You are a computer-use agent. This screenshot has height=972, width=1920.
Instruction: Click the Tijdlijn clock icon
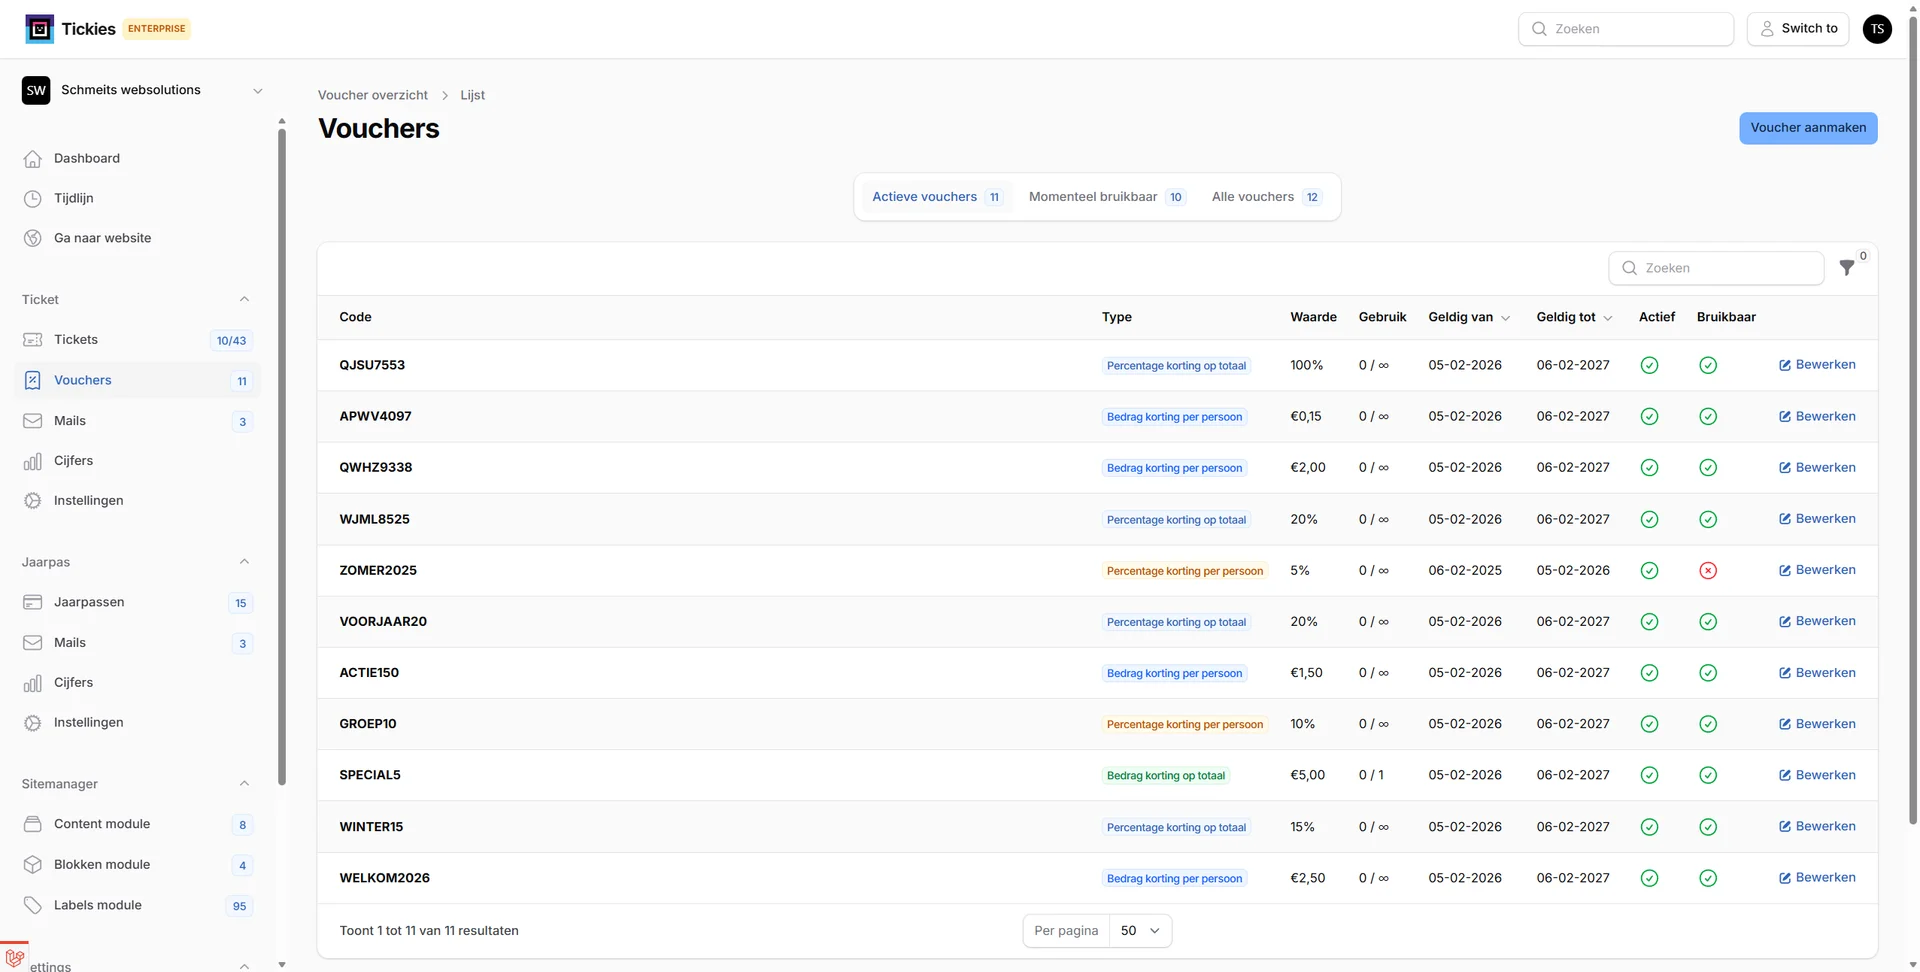[x=33, y=199]
